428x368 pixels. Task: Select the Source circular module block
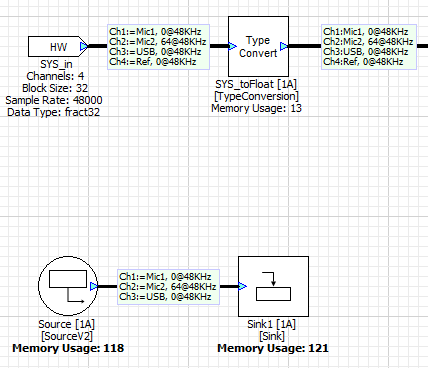pyautogui.click(x=68, y=286)
